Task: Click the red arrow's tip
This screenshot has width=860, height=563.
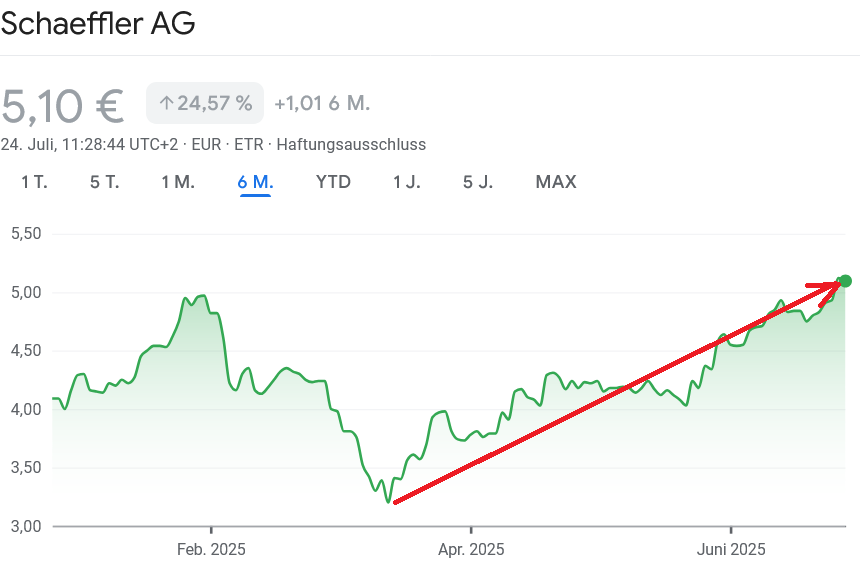Action: pyautogui.click(x=841, y=282)
